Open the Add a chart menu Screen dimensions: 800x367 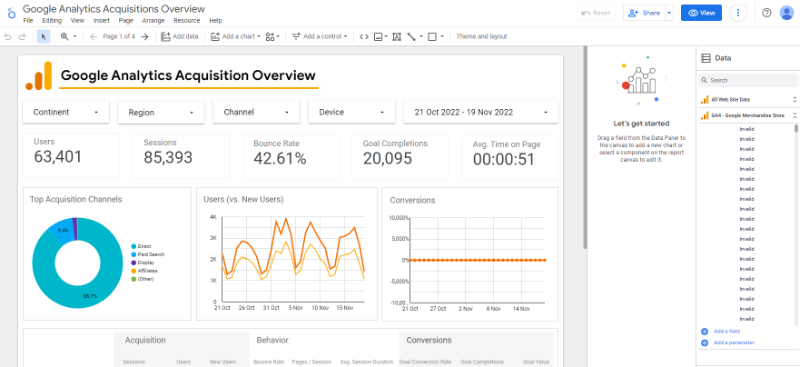235,37
